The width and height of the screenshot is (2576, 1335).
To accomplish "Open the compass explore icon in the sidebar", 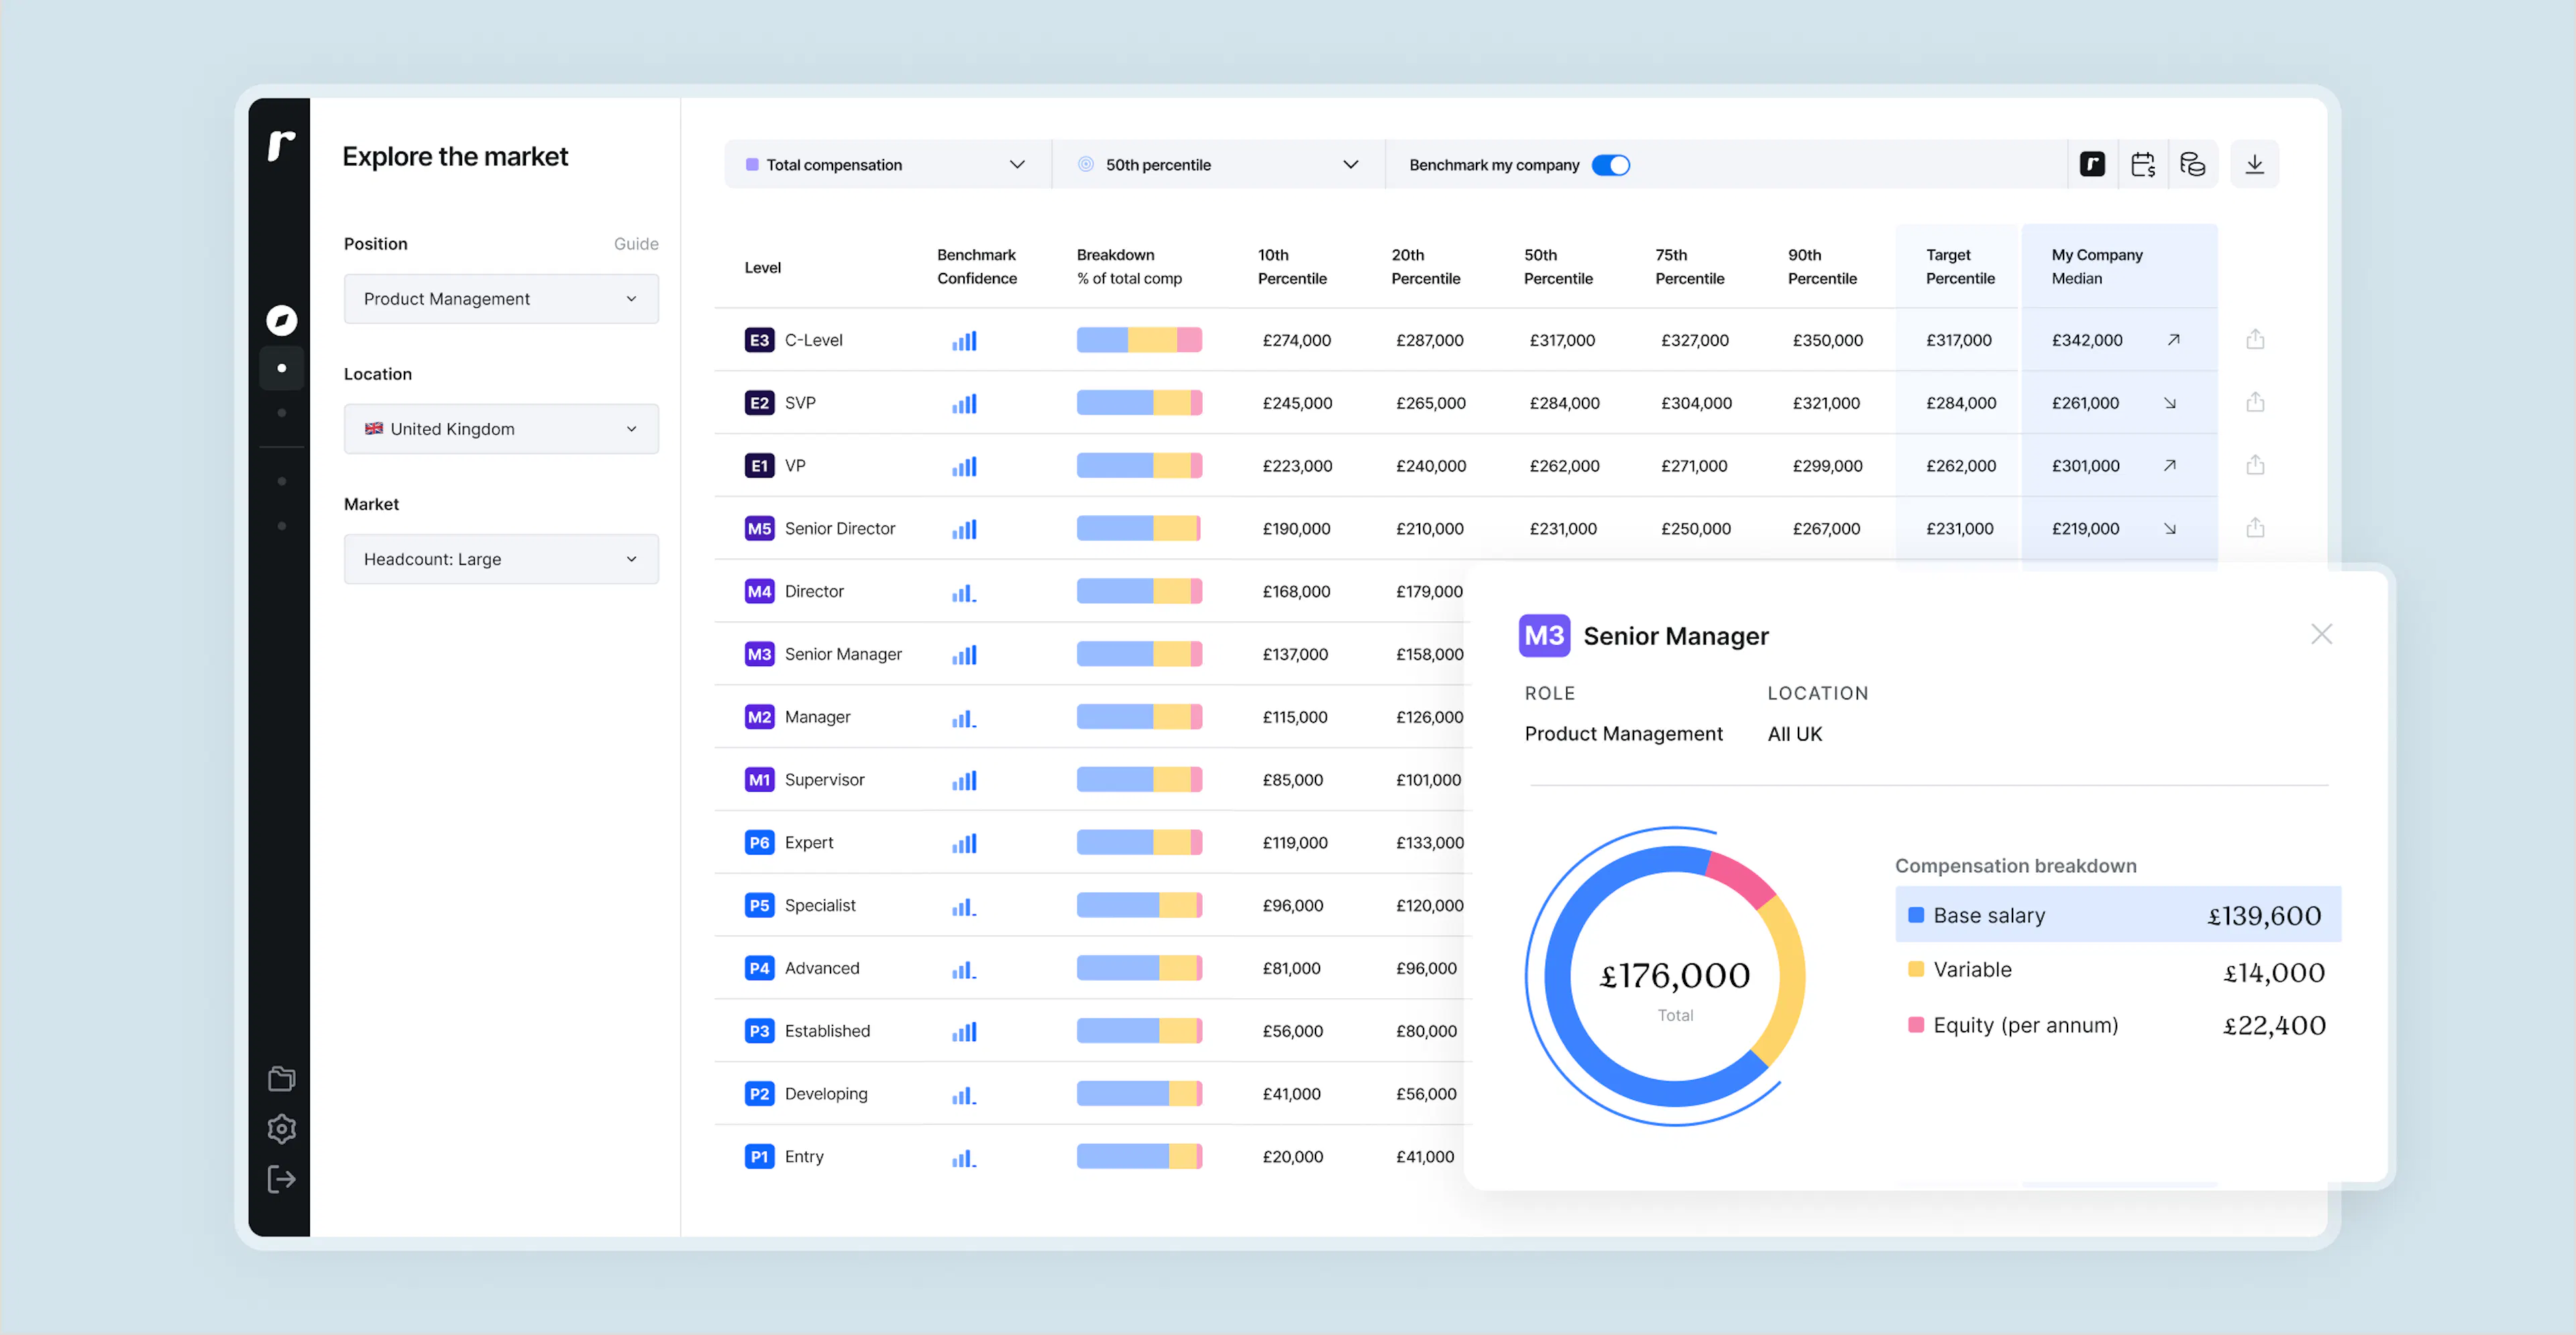I will tap(281, 320).
